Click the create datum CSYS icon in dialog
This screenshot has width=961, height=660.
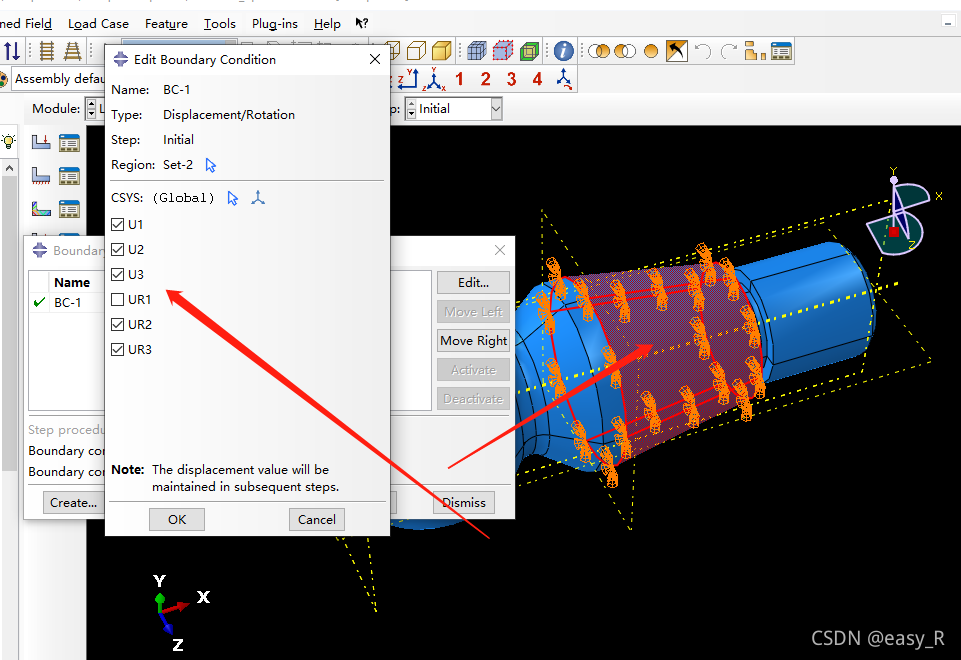click(259, 198)
